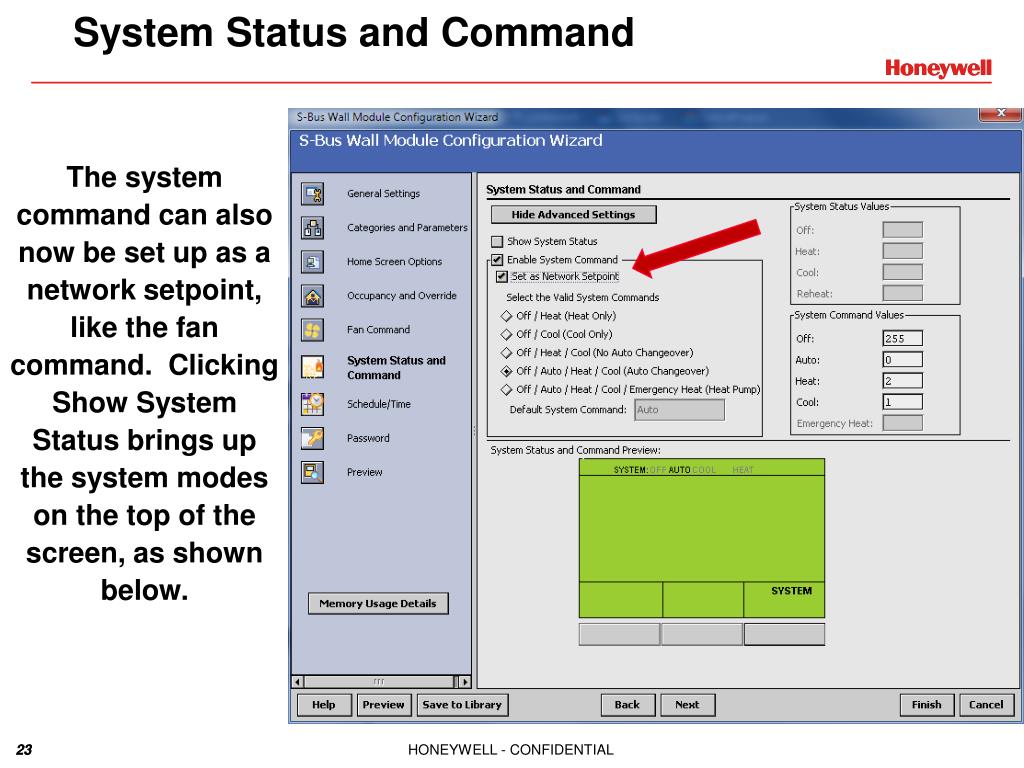Toggle Set as Network Setpoint checkbox
The image size is (1024, 768).
(502, 277)
